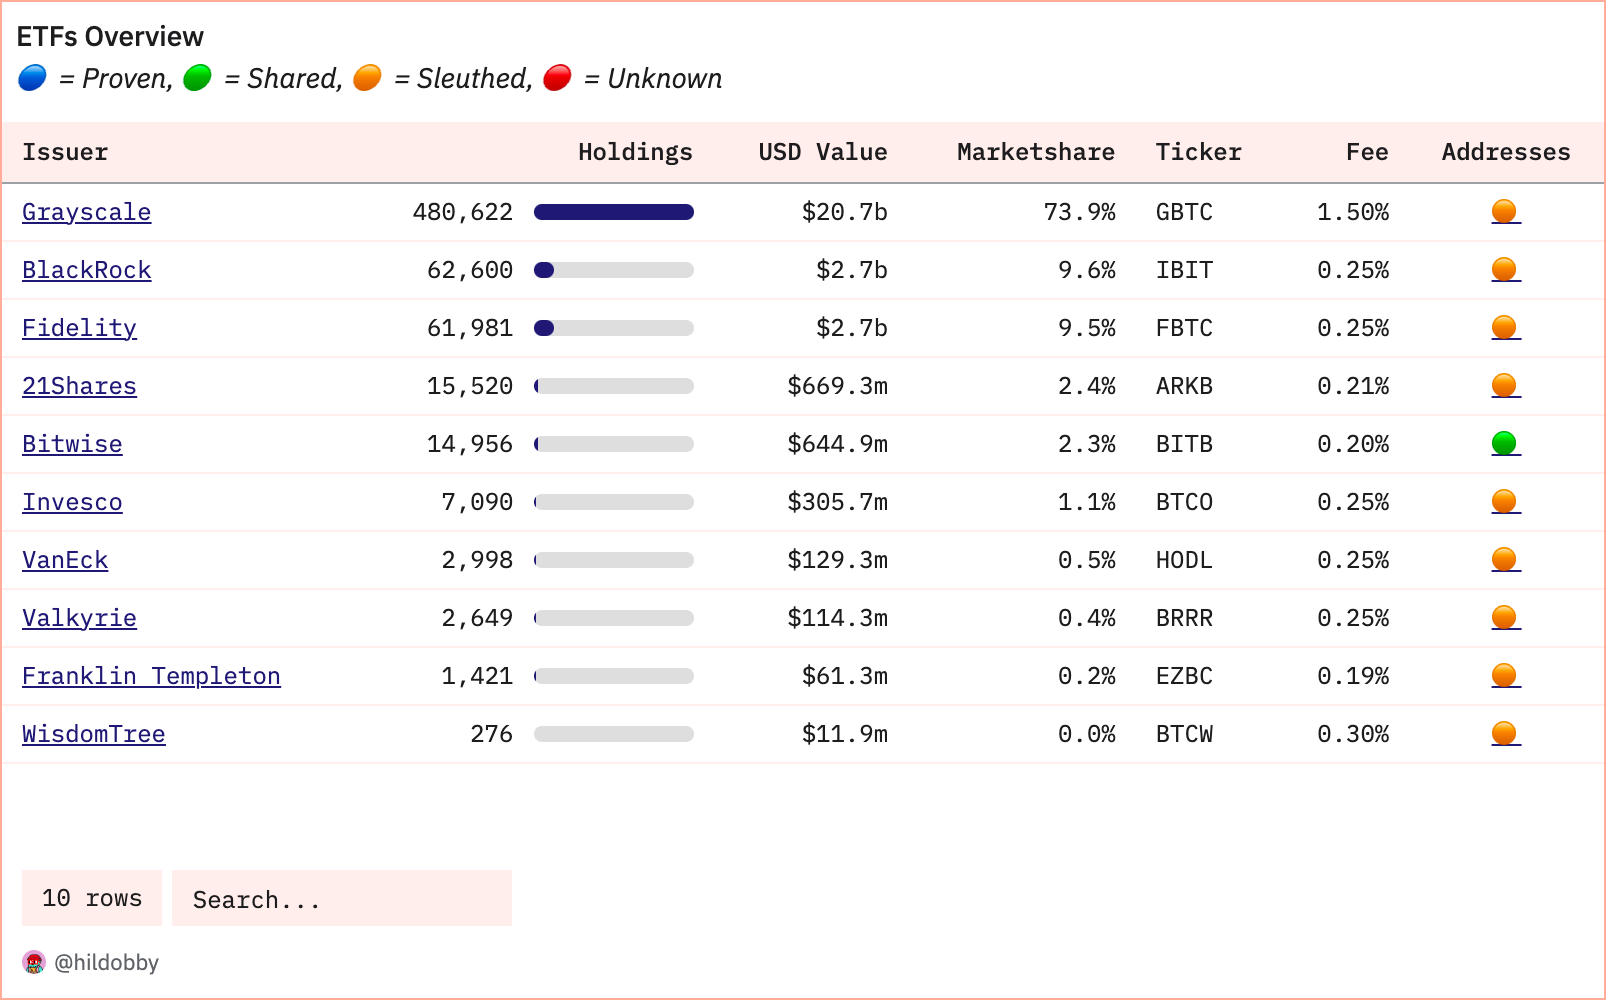Click BlackRock's holdings progress bar
The width and height of the screenshot is (1606, 1000).
pos(614,270)
